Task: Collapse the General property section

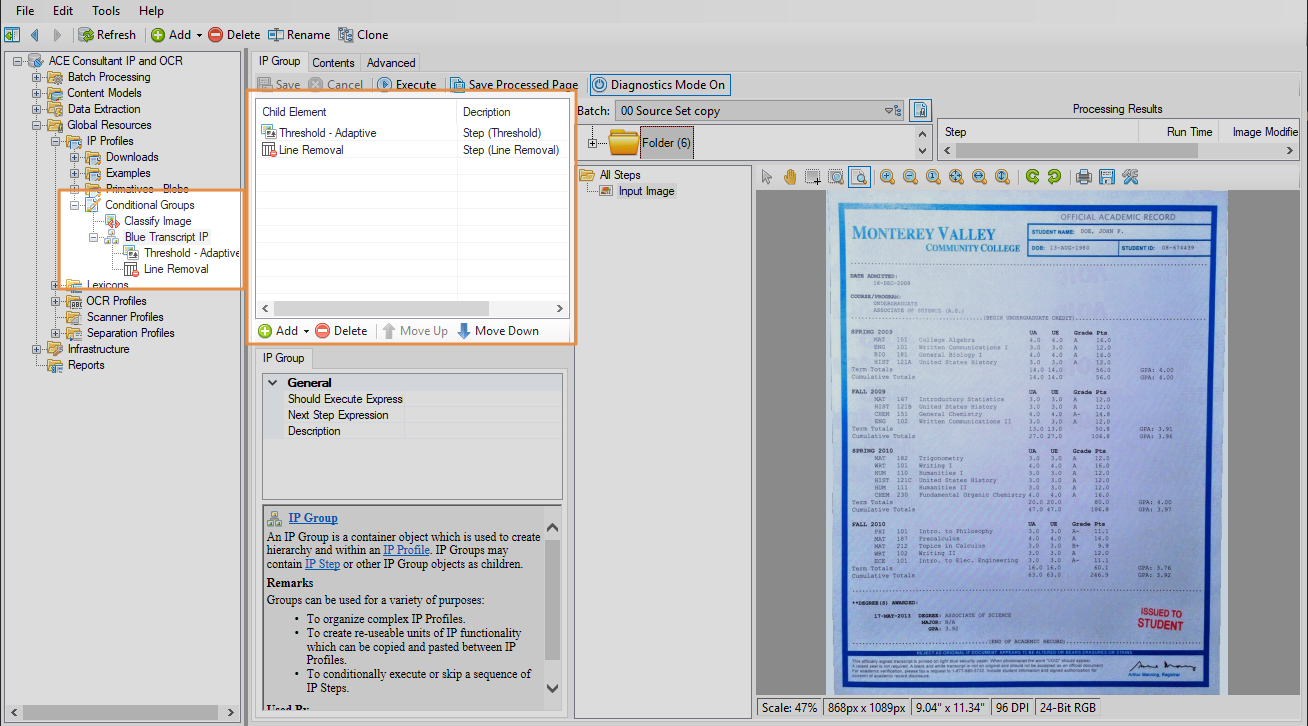Action: [273, 383]
